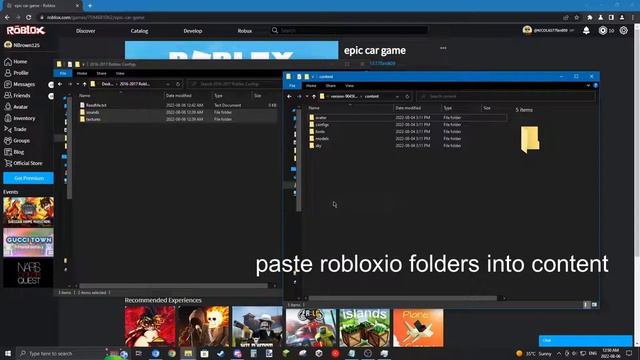Click Back arrow in Roblox Configs window
This screenshot has width=640, height=360.
click(60, 84)
